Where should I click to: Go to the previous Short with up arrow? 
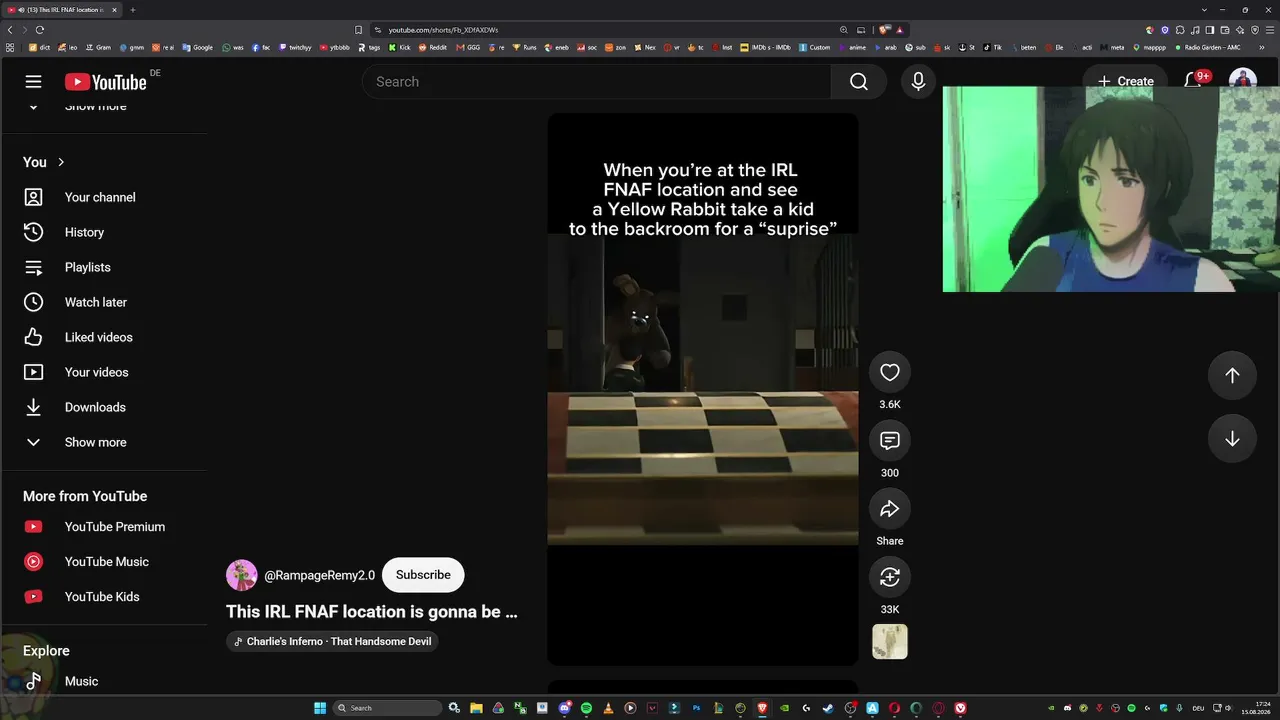(1232, 375)
